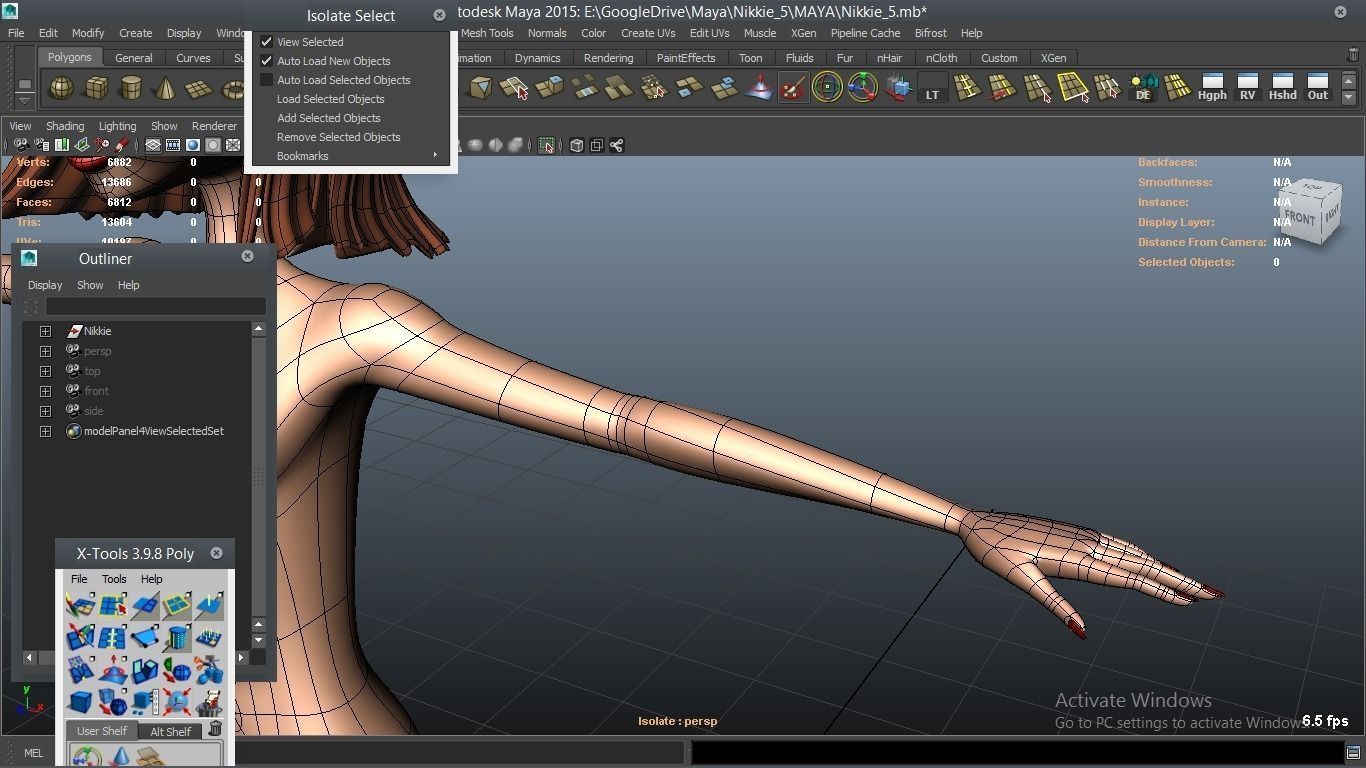Click the X-Tools blue cube icon
This screenshot has width=1366, height=768.
click(80, 701)
